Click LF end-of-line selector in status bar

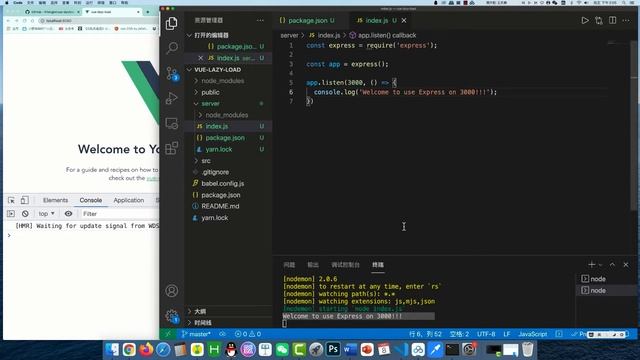coord(507,334)
